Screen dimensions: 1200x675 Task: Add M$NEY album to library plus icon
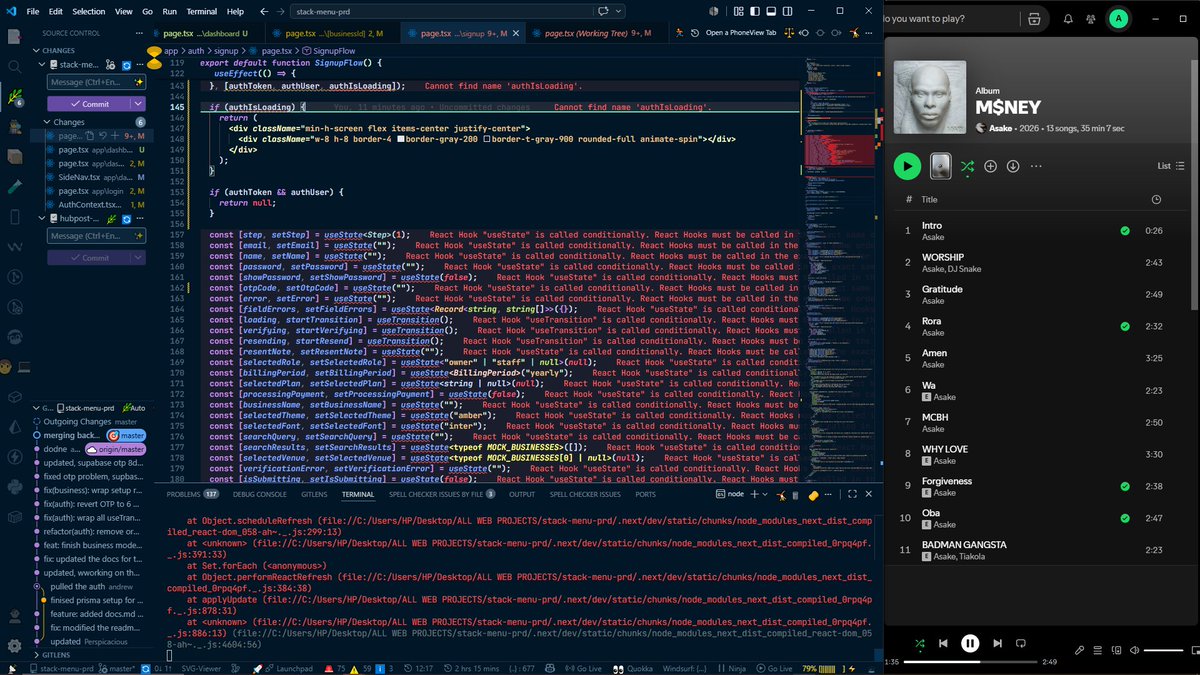(991, 166)
